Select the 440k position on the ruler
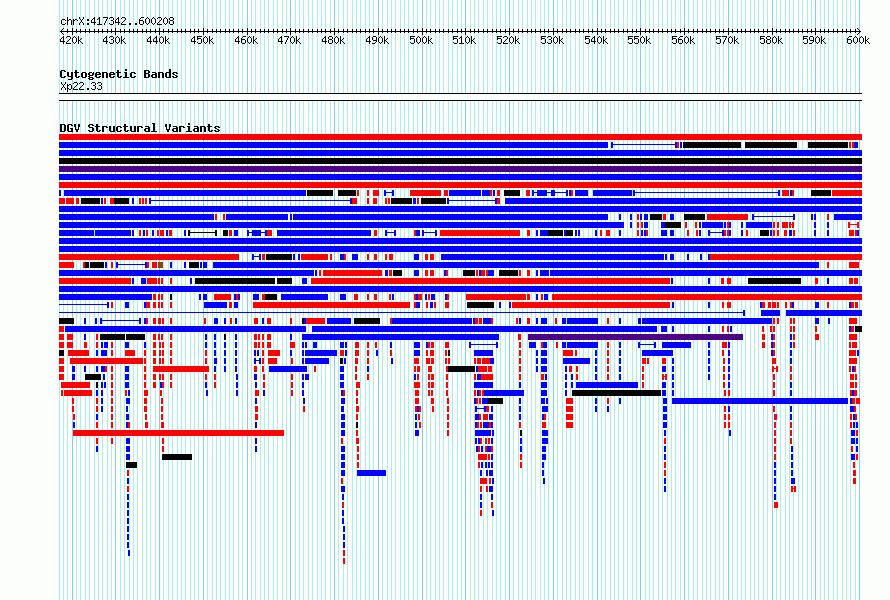Viewport: 890px width, 600px height. 158,40
